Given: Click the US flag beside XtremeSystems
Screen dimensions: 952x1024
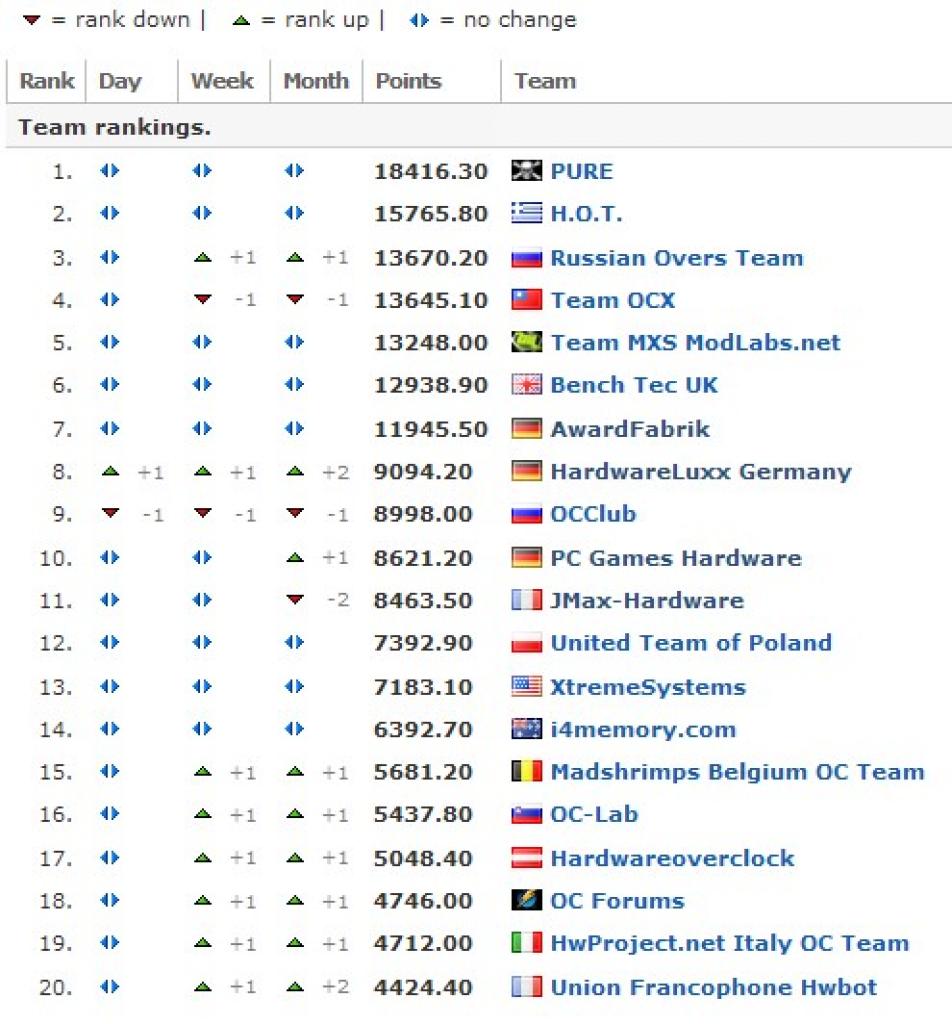Looking at the screenshot, I should 526,686.
